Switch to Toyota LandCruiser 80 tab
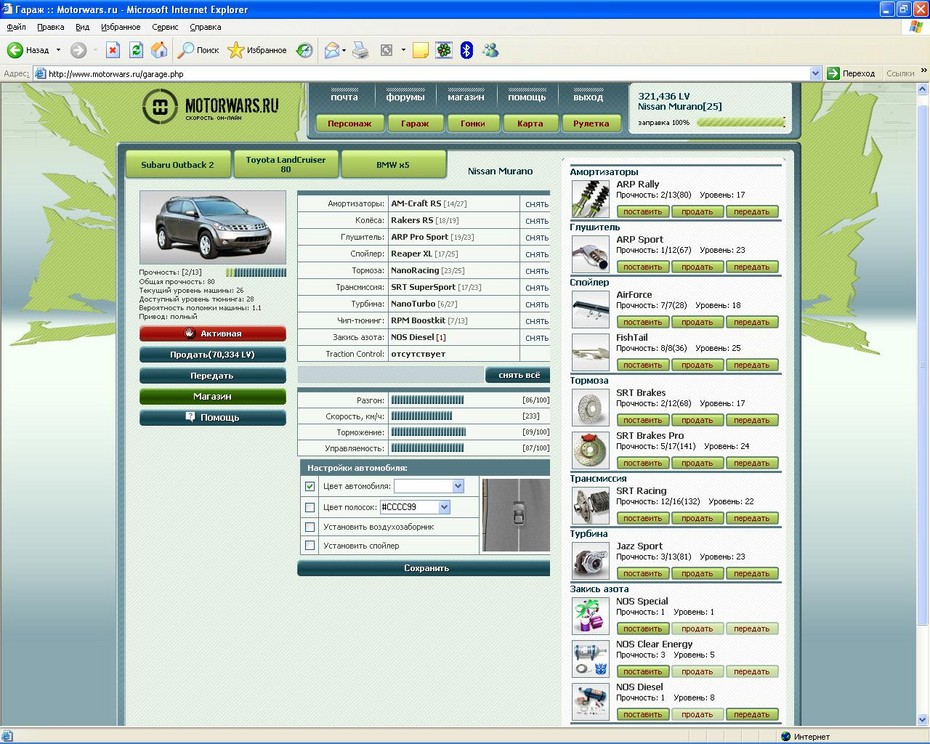The image size is (930, 744). click(x=286, y=164)
